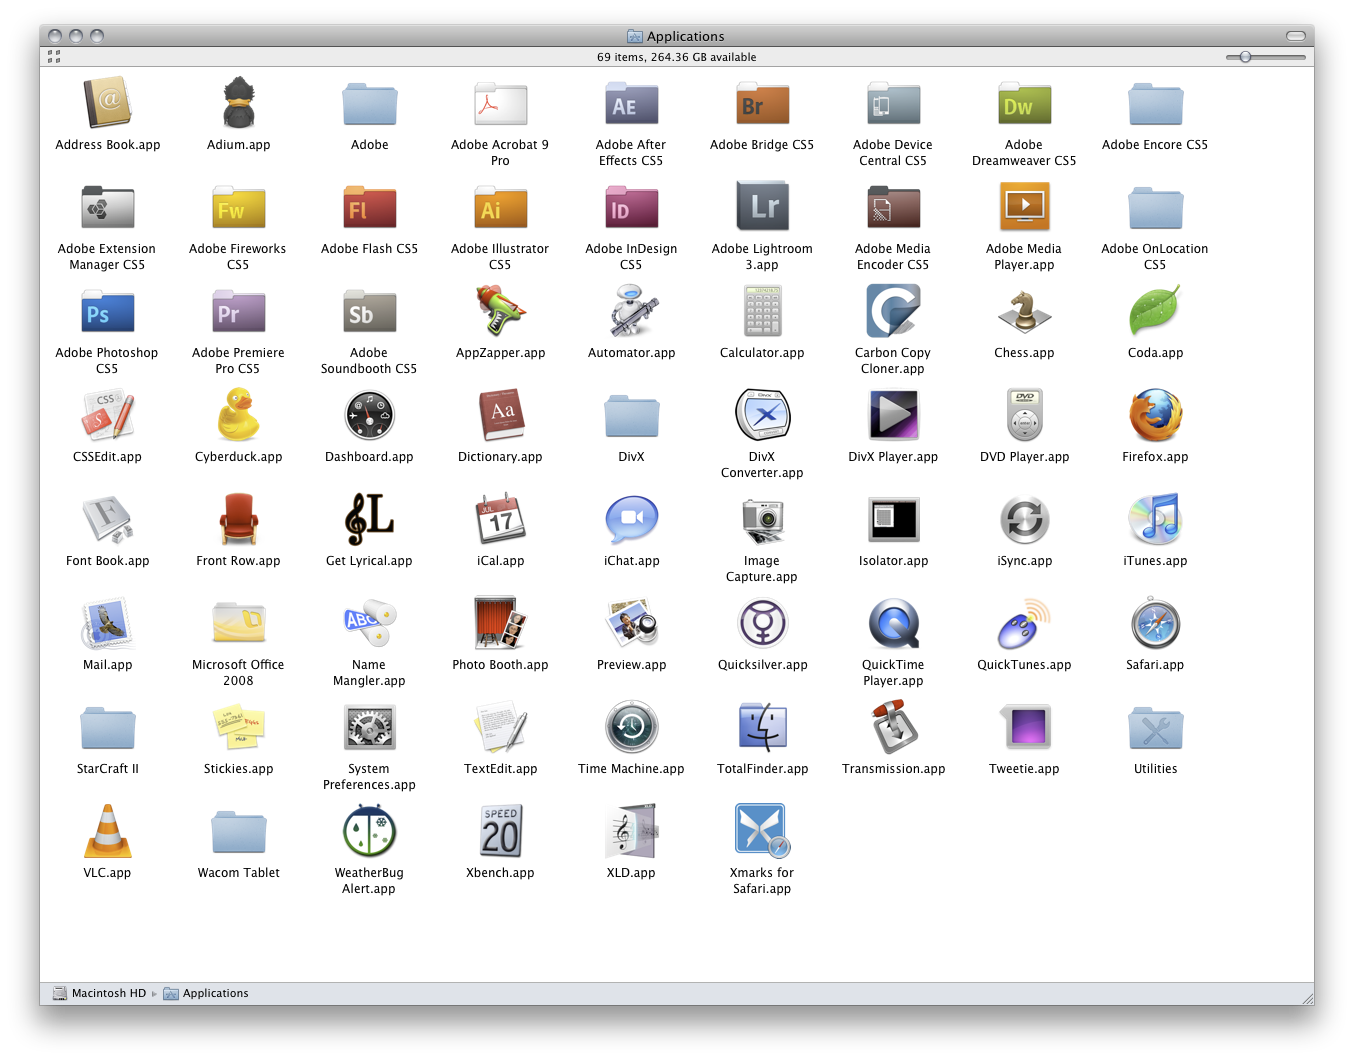Click the Adobe Flash CS5 icon
This screenshot has height=1060, width=1354.
pyautogui.click(x=369, y=209)
